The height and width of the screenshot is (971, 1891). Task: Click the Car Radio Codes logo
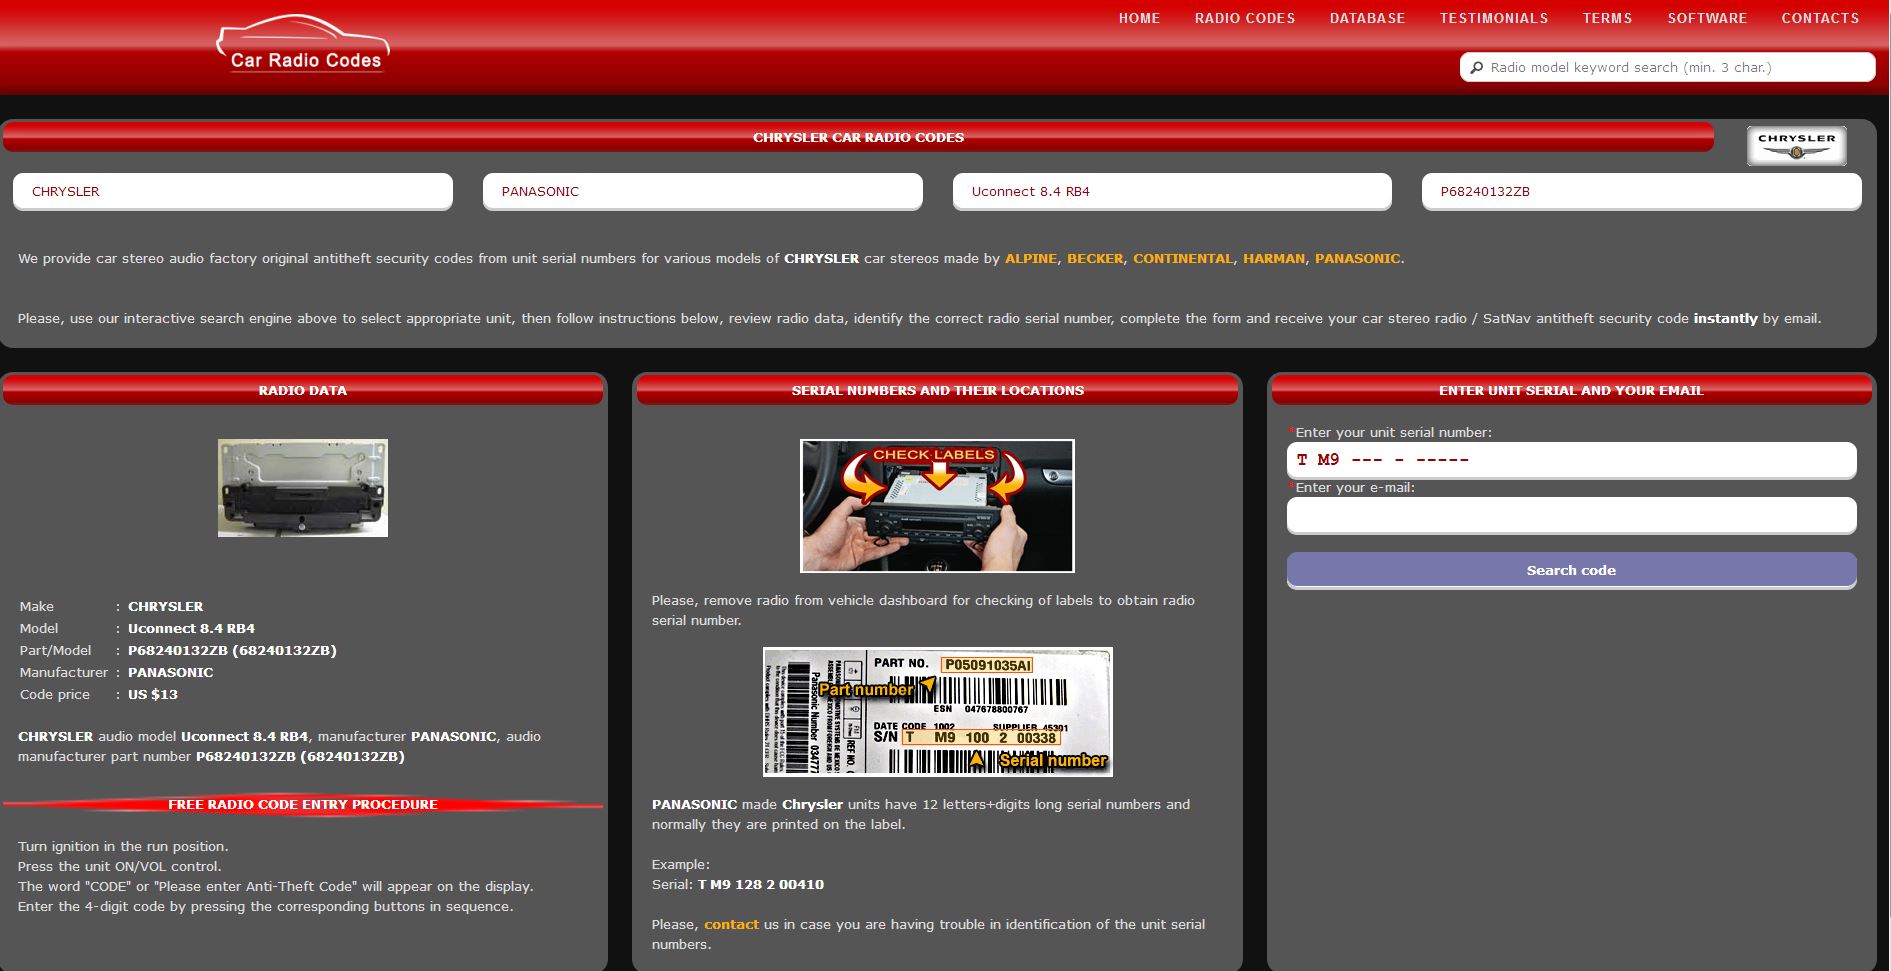point(303,46)
